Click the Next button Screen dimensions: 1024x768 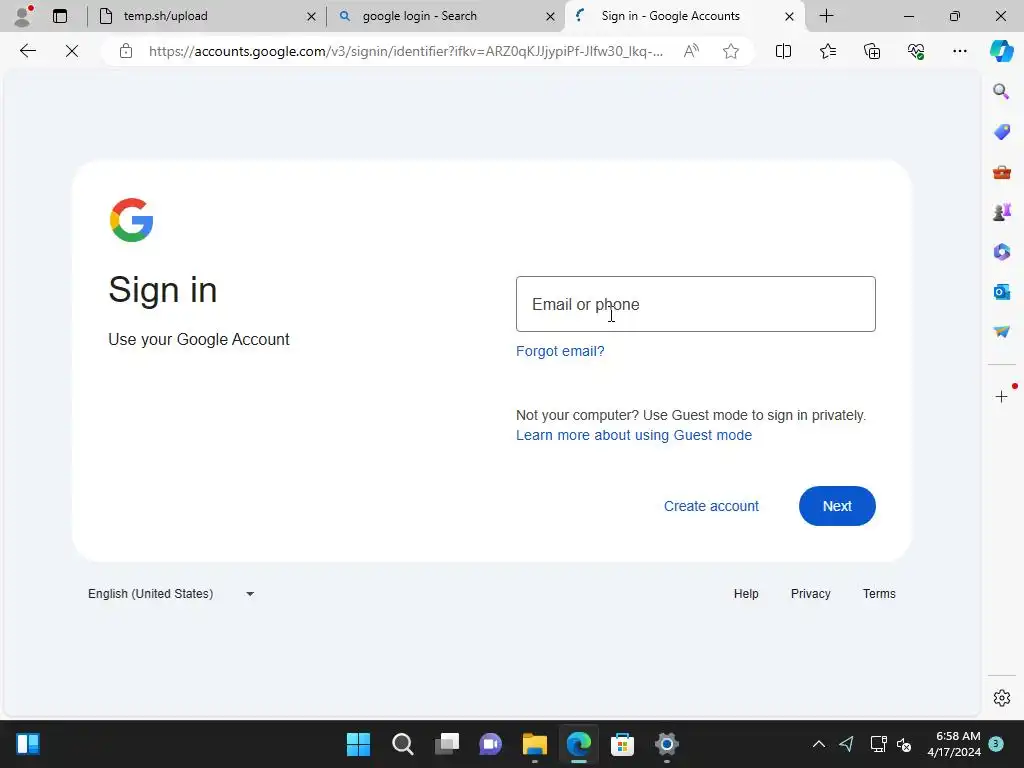[837, 506]
